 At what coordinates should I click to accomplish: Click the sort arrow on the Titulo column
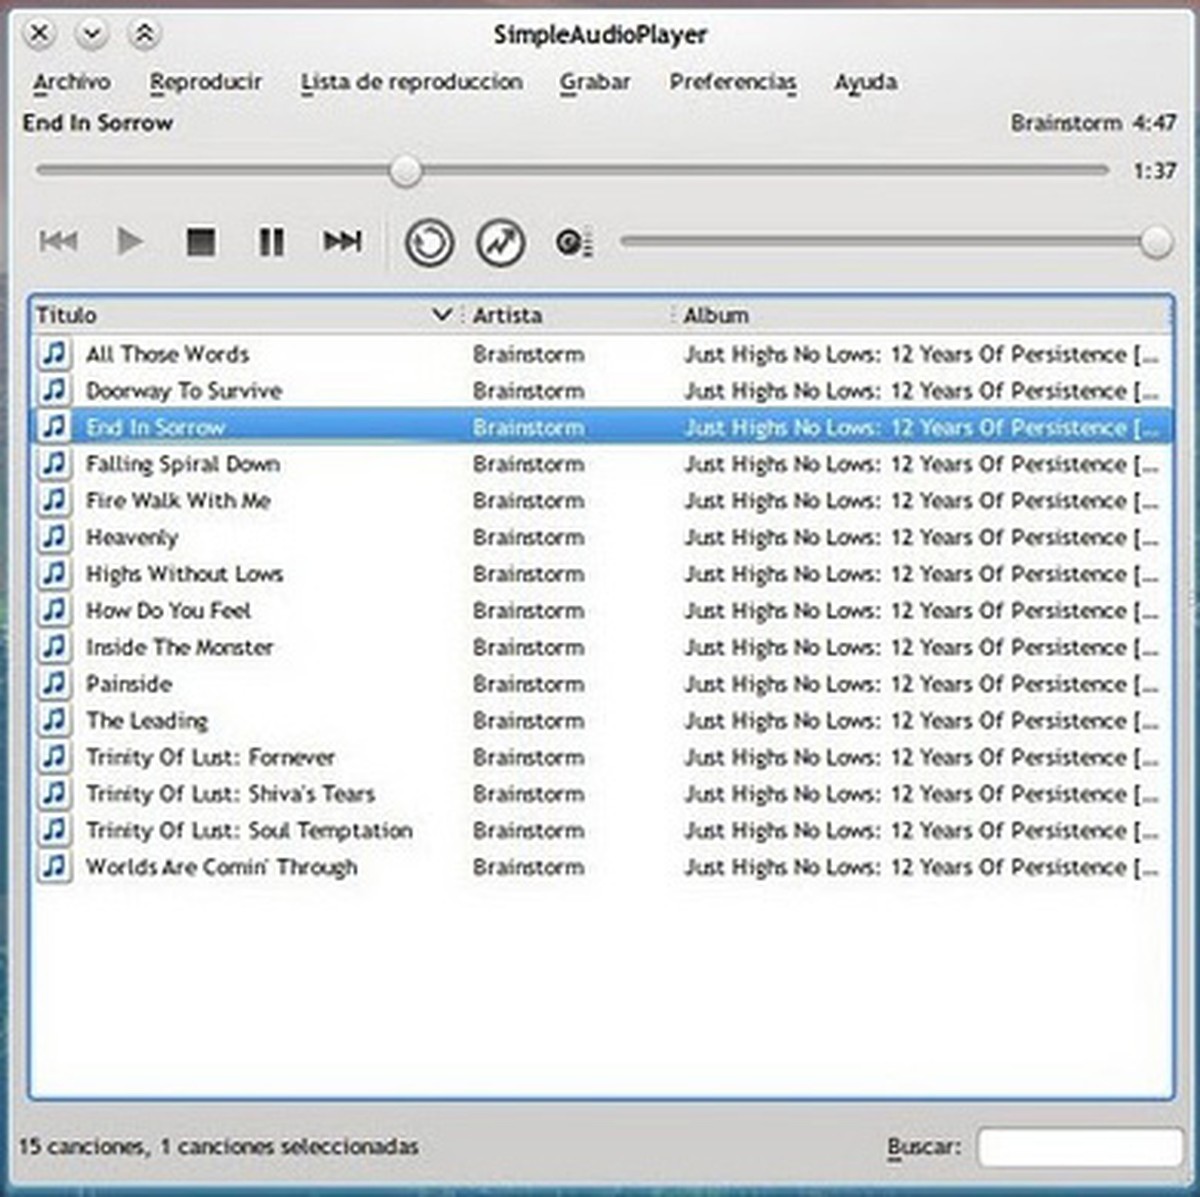pyautogui.click(x=441, y=315)
